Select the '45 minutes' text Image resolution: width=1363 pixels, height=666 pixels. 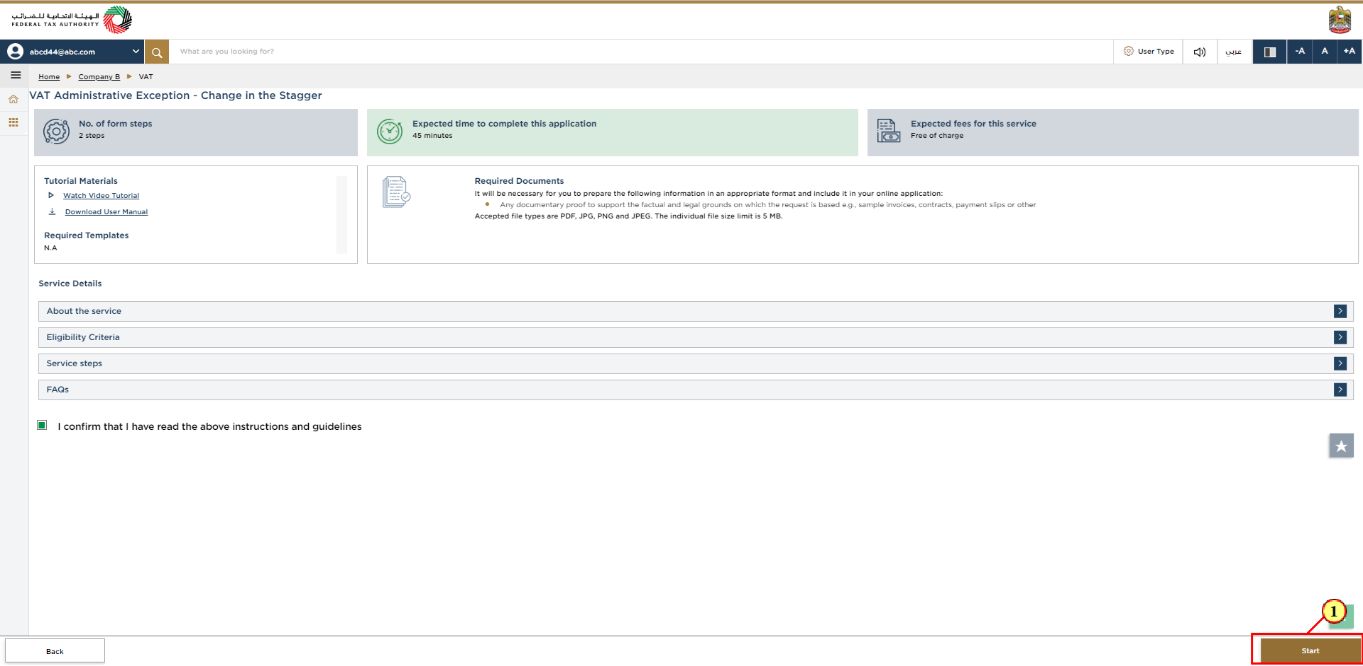point(432,136)
